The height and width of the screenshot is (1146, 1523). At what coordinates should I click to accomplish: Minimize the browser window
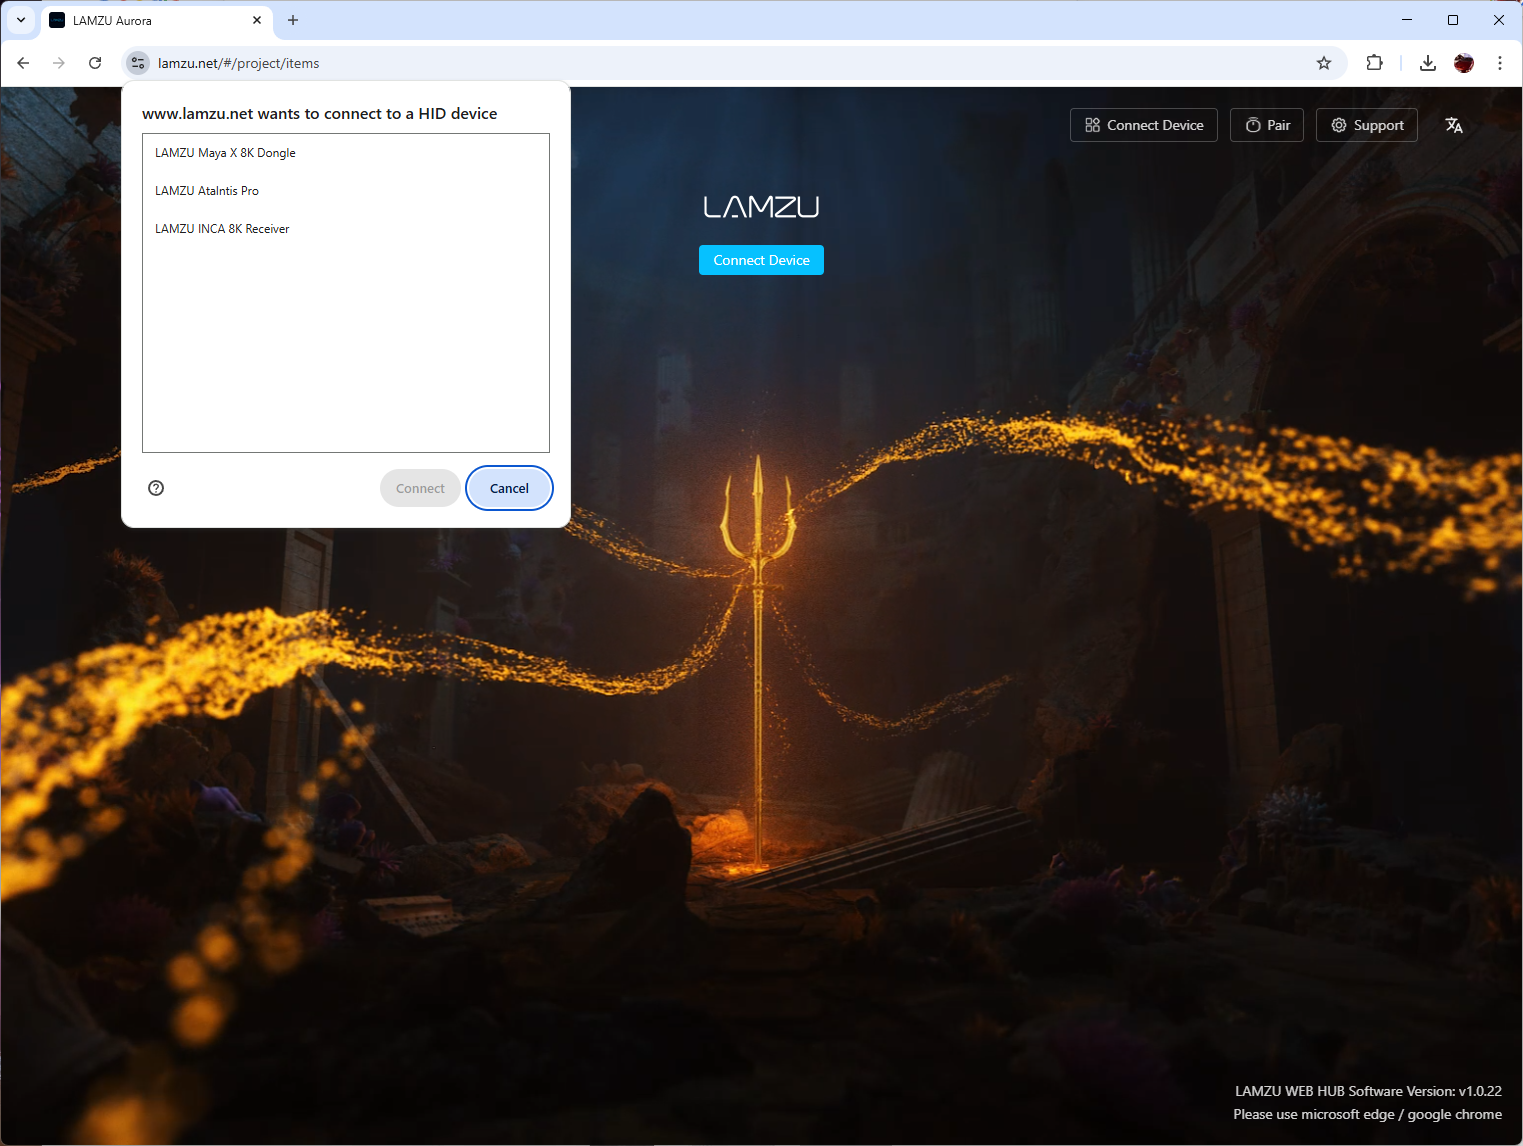(x=1407, y=20)
